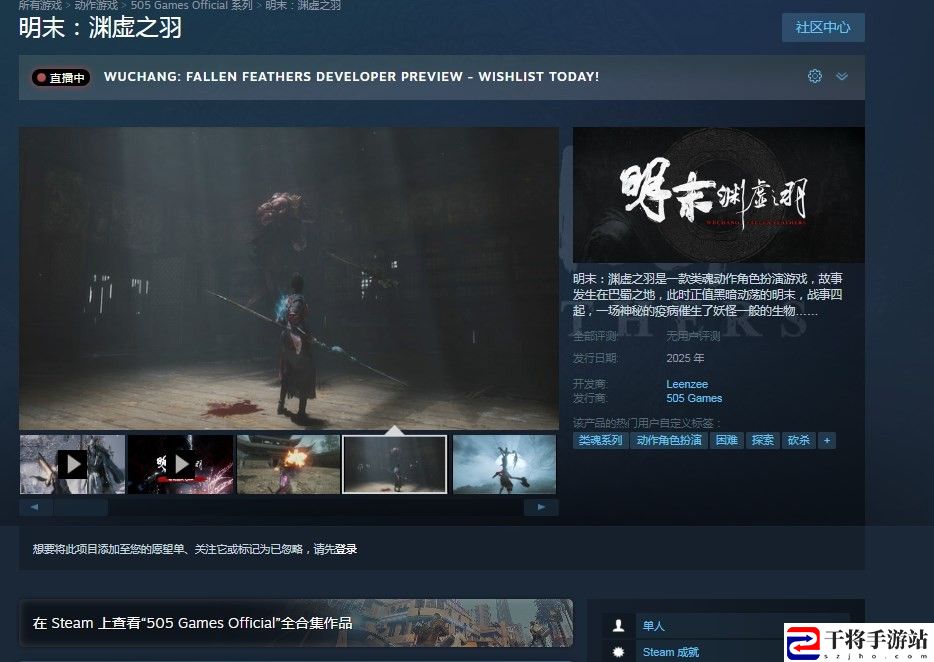Image resolution: width=934 pixels, height=662 pixels.
Task: Go to 505 Games Official 系列 breadcrumb
Action: click(x=191, y=5)
